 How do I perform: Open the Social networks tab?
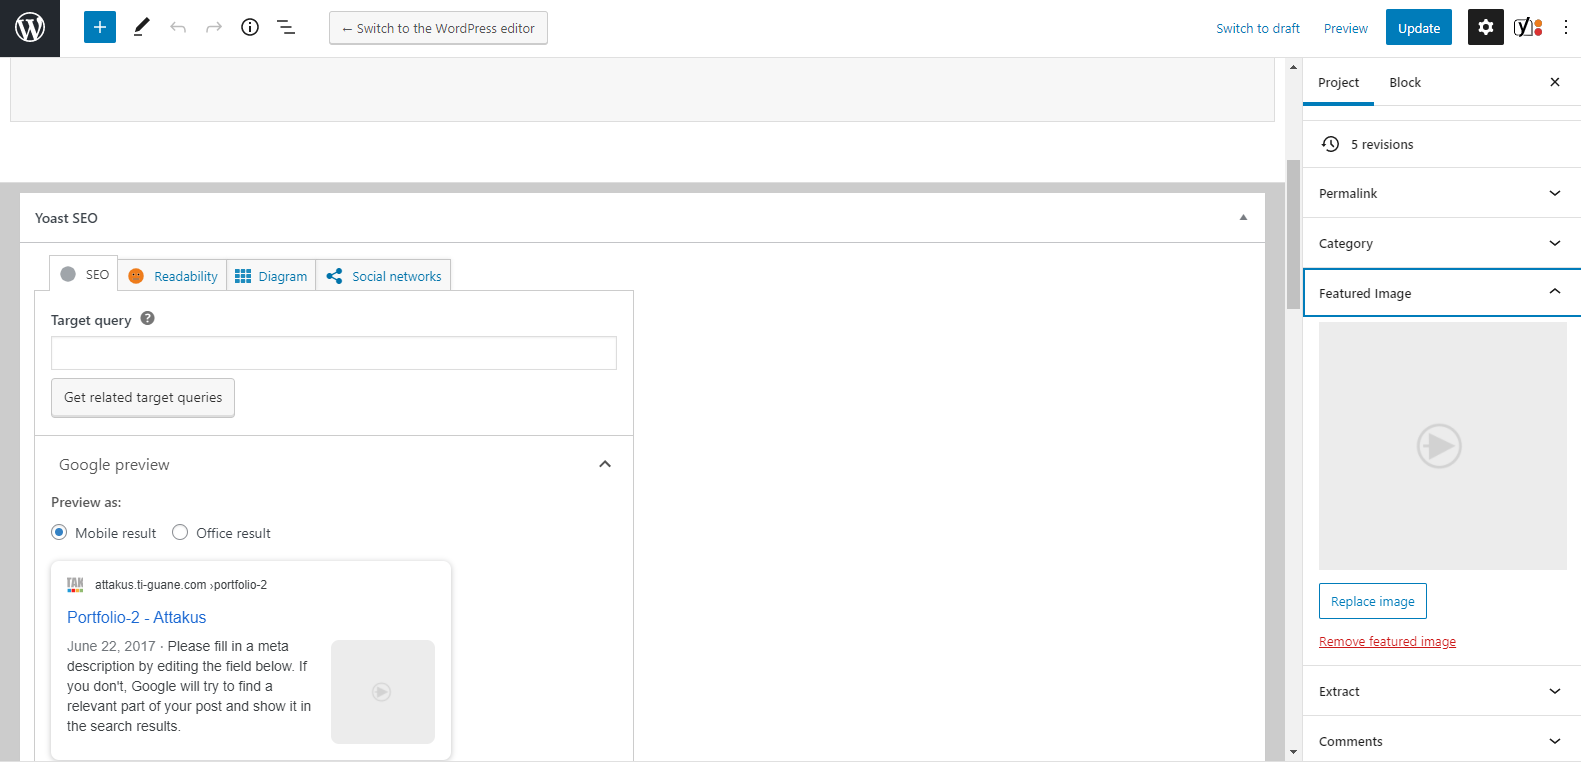pyautogui.click(x=384, y=276)
